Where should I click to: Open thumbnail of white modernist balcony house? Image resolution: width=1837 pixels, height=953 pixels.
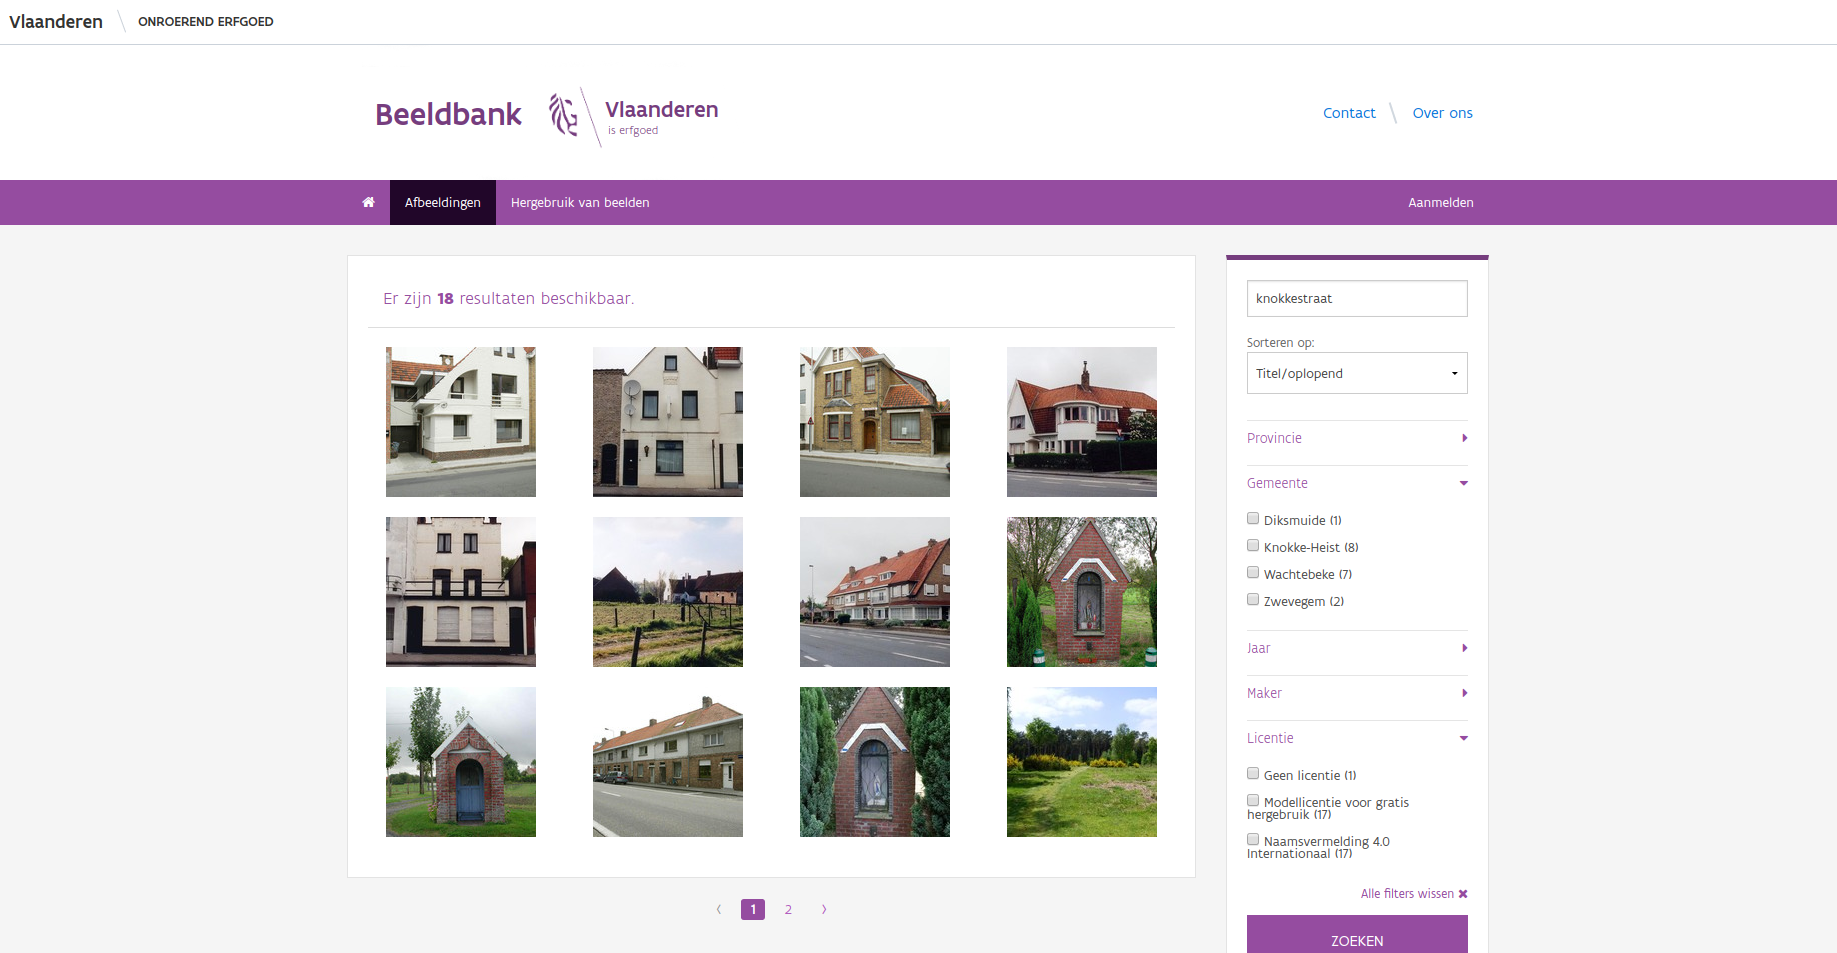click(461, 422)
